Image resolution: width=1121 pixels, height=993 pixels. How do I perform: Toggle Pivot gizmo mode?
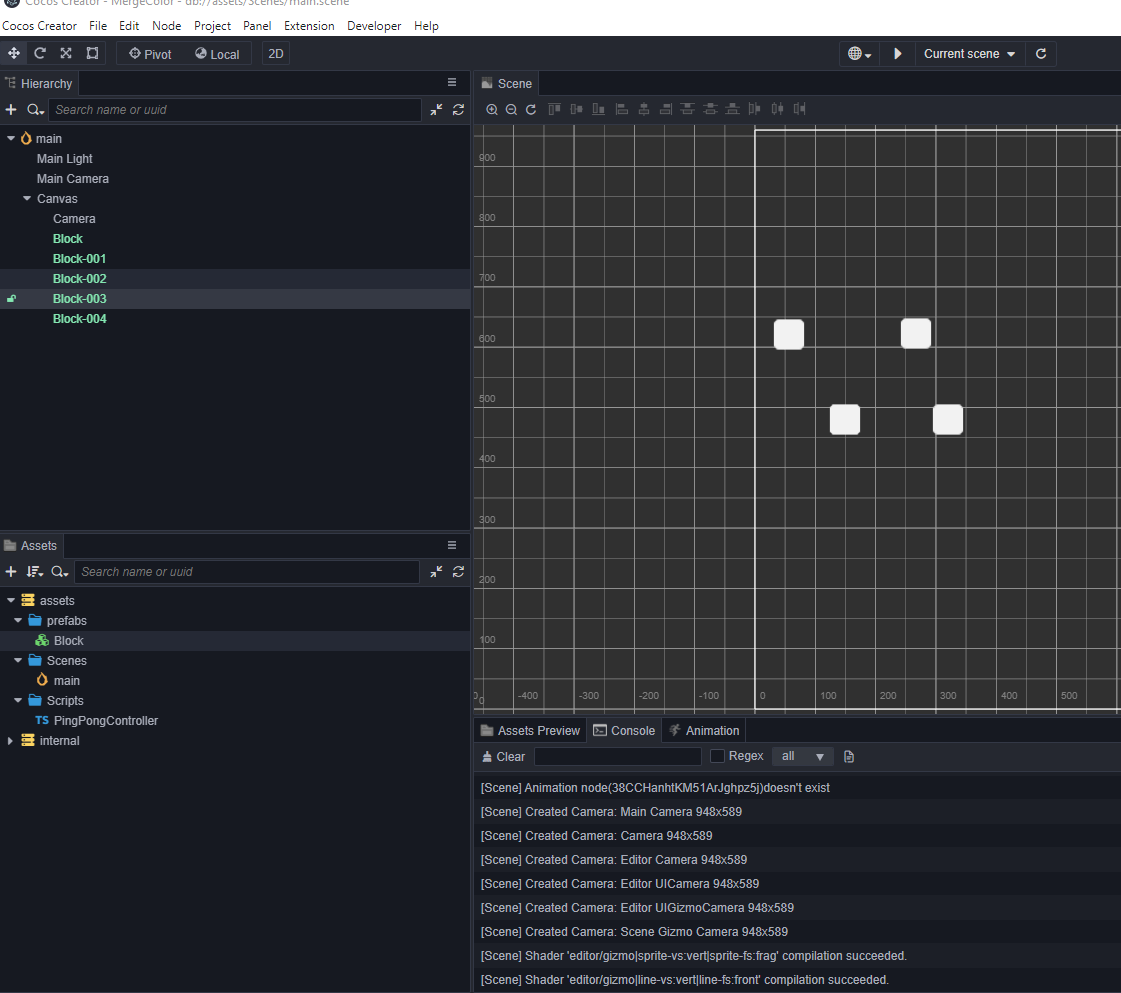coord(150,54)
